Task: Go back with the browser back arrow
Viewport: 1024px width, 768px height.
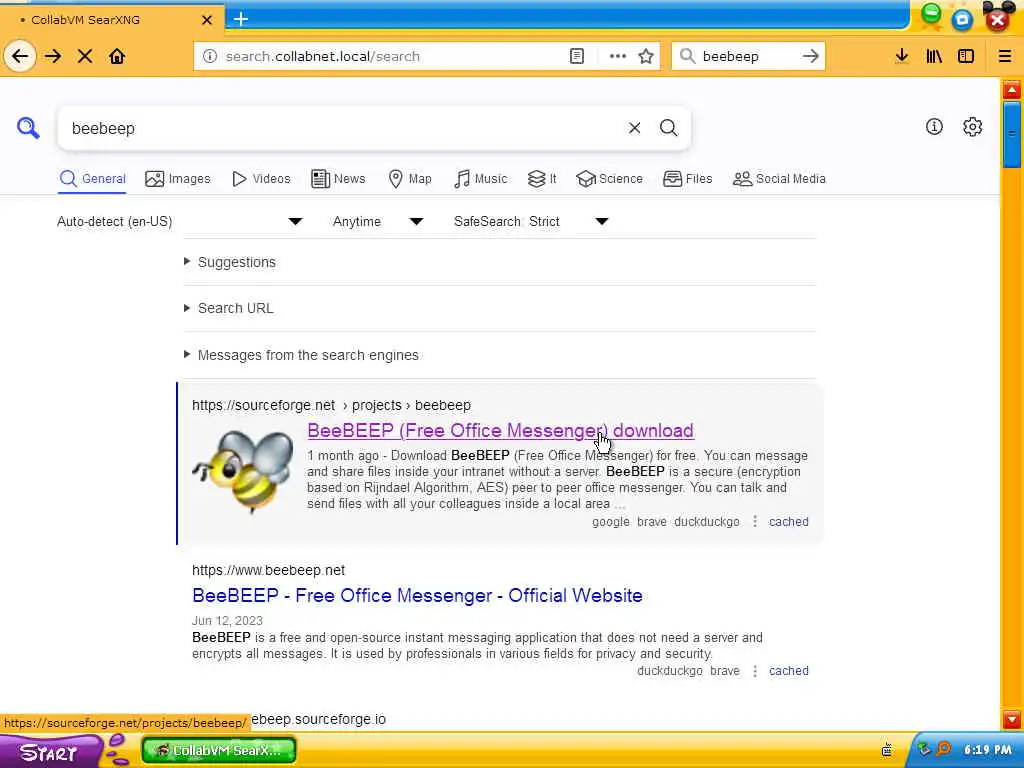Action: (20, 56)
